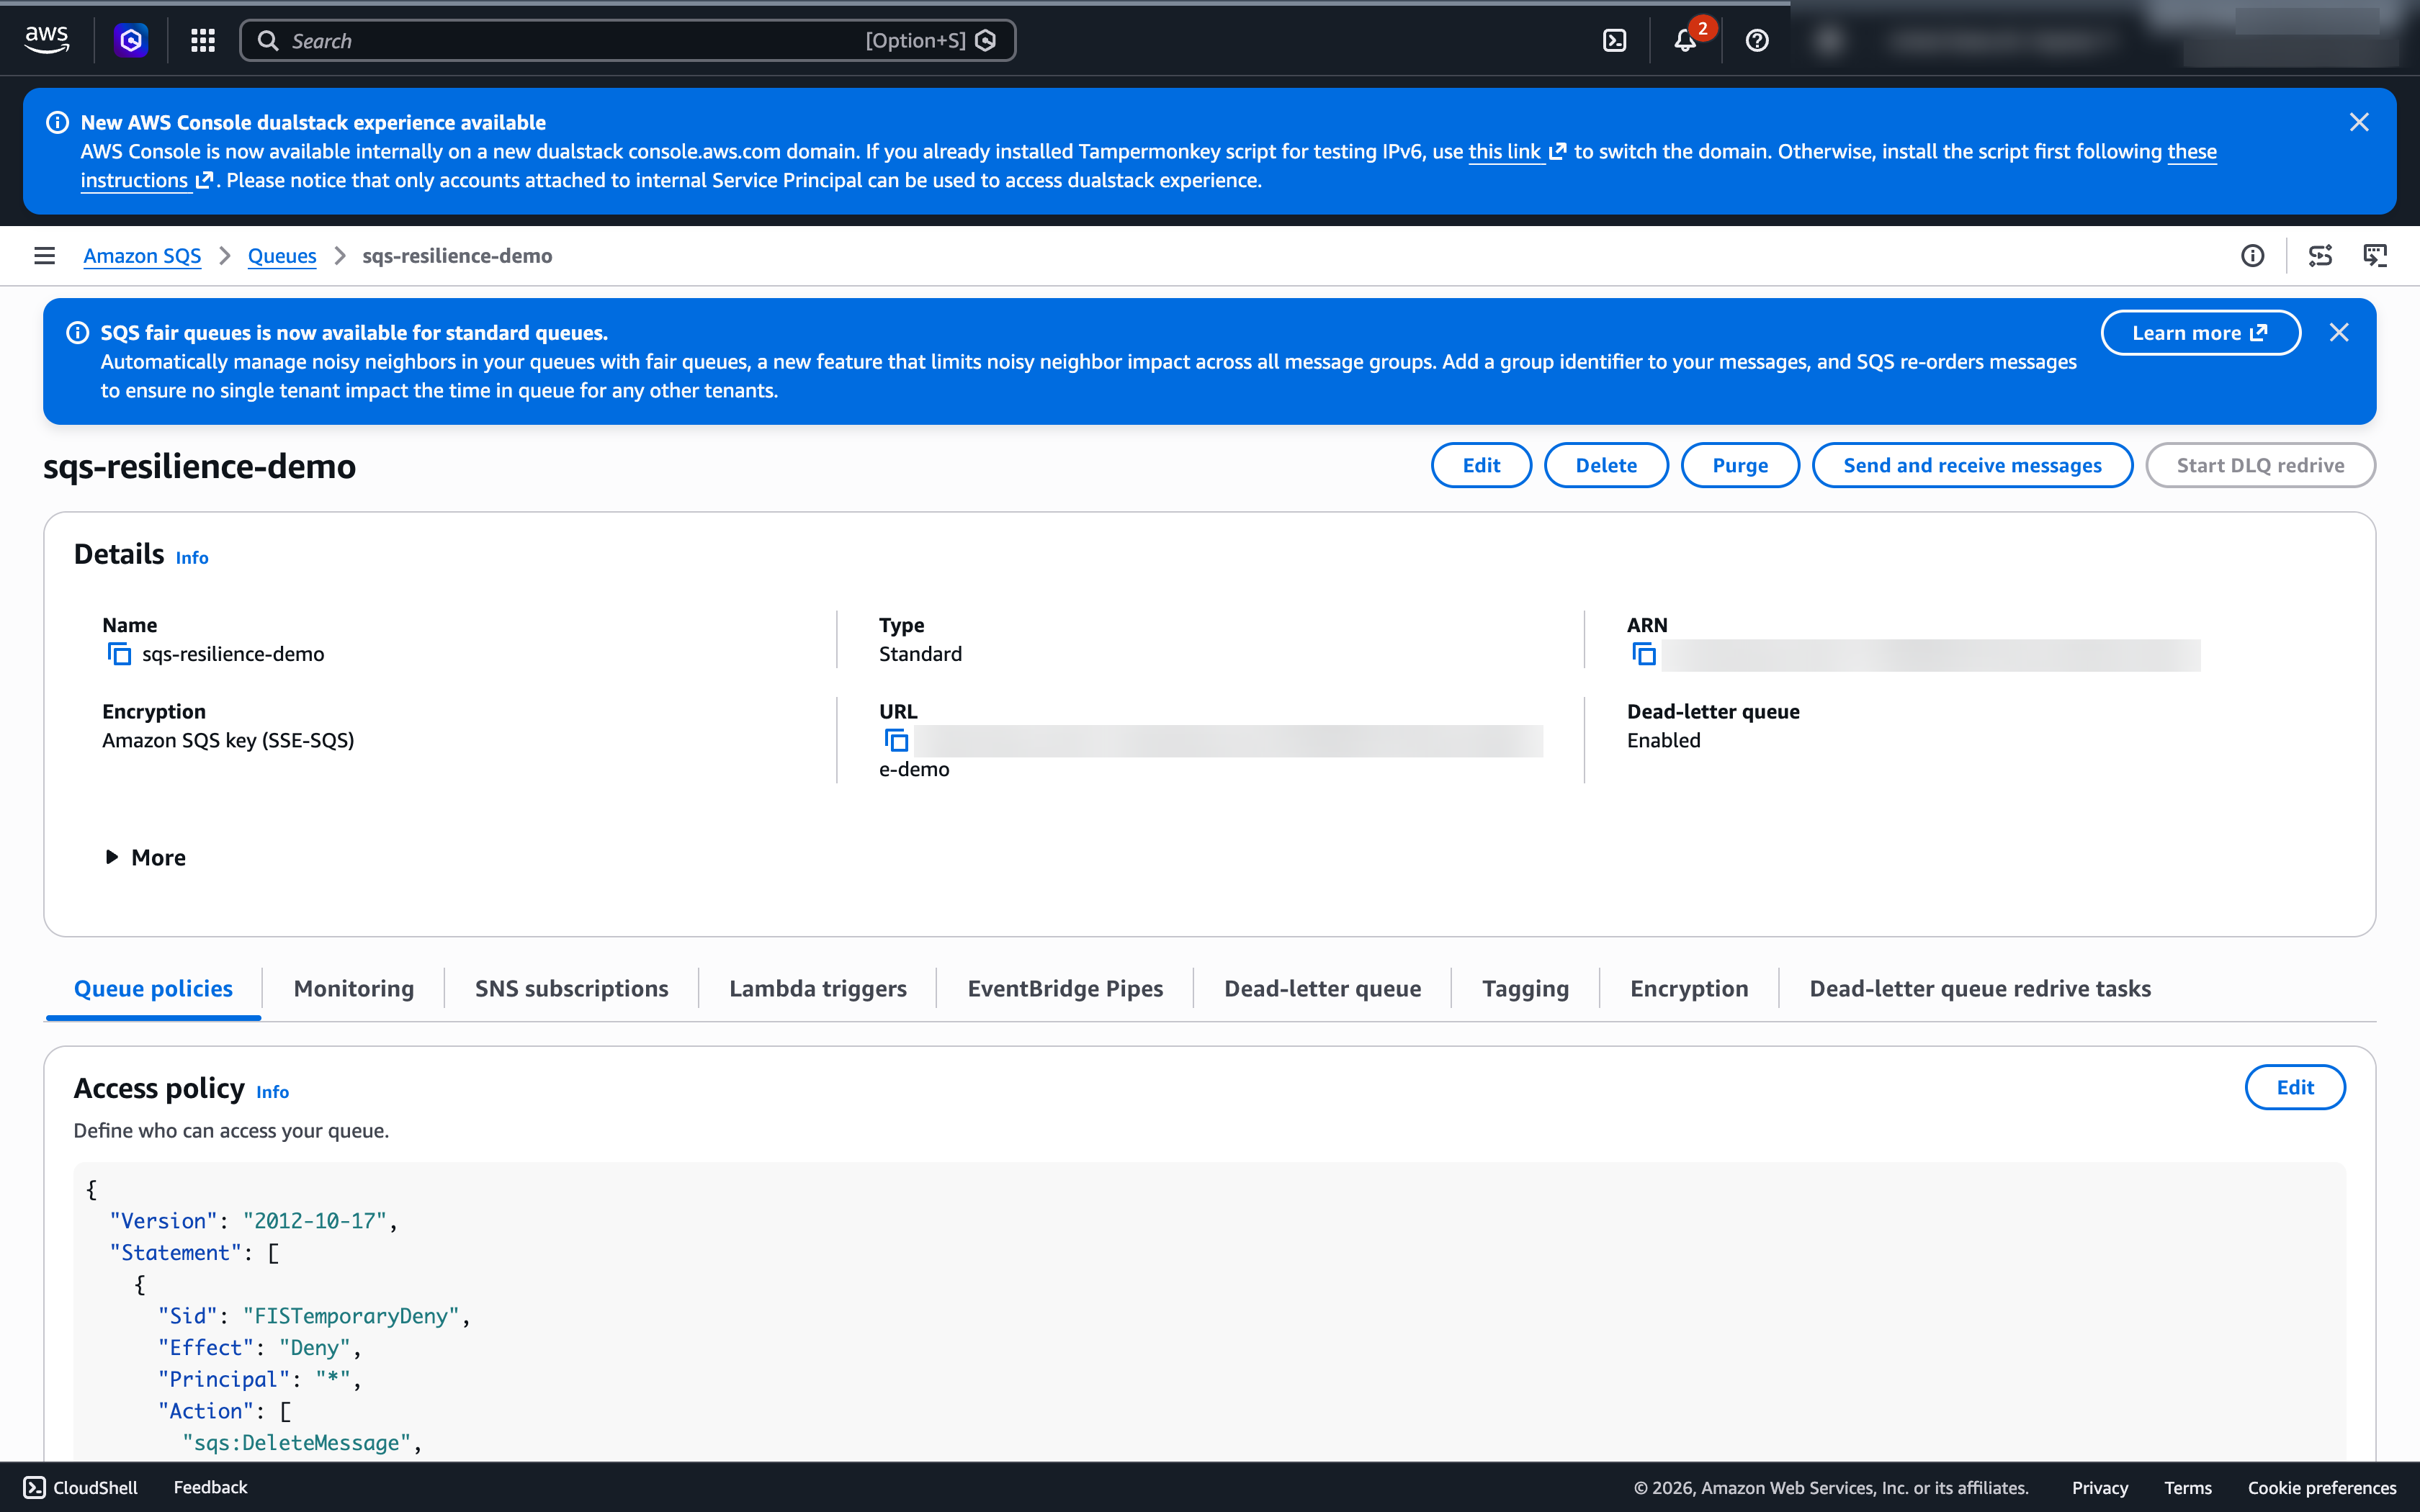Open Cookie preferences
Viewport: 2420px width, 1512px height.
point(2322,1487)
